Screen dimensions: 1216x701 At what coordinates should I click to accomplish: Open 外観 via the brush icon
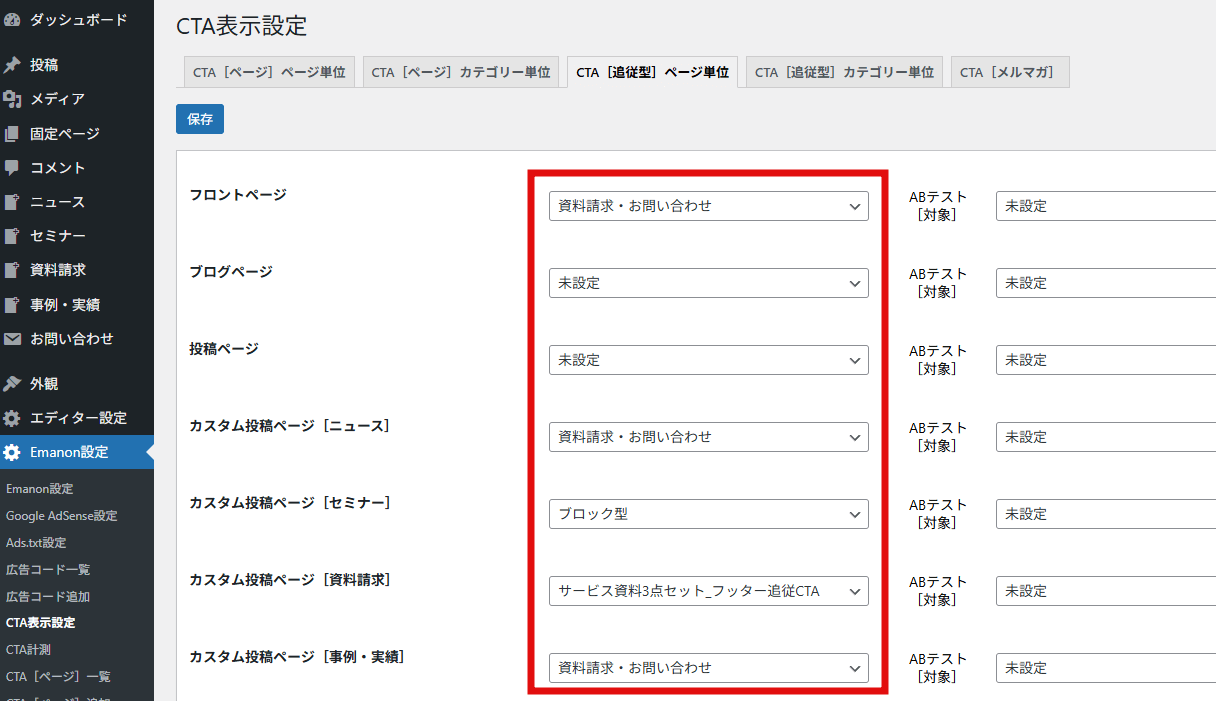coord(15,383)
